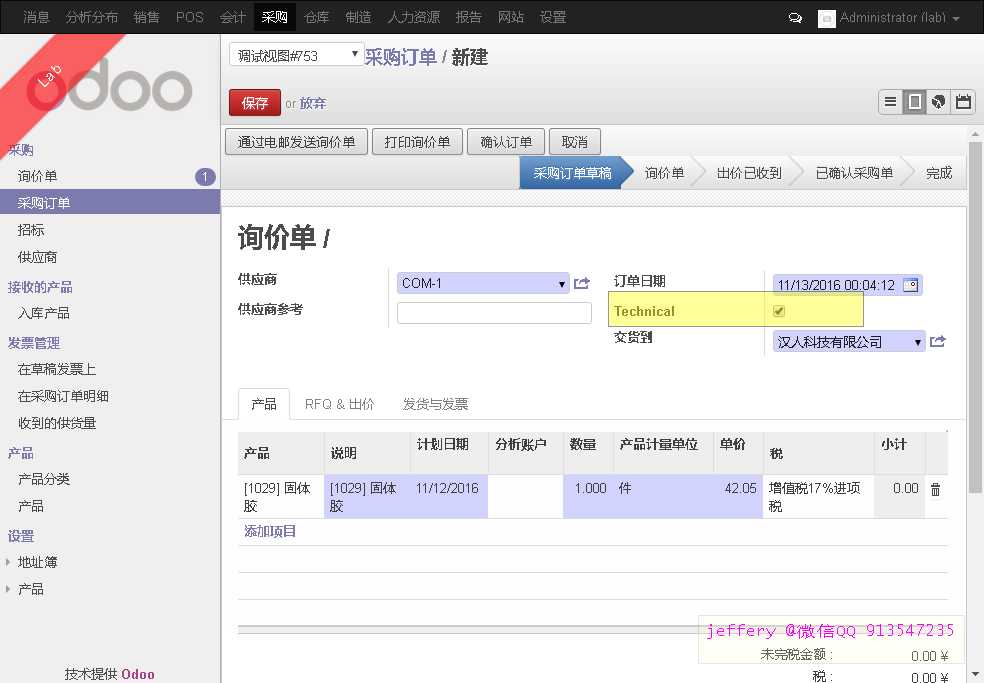Select 入库产品 in the sidebar
The height and width of the screenshot is (683, 984).
coord(43,313)
